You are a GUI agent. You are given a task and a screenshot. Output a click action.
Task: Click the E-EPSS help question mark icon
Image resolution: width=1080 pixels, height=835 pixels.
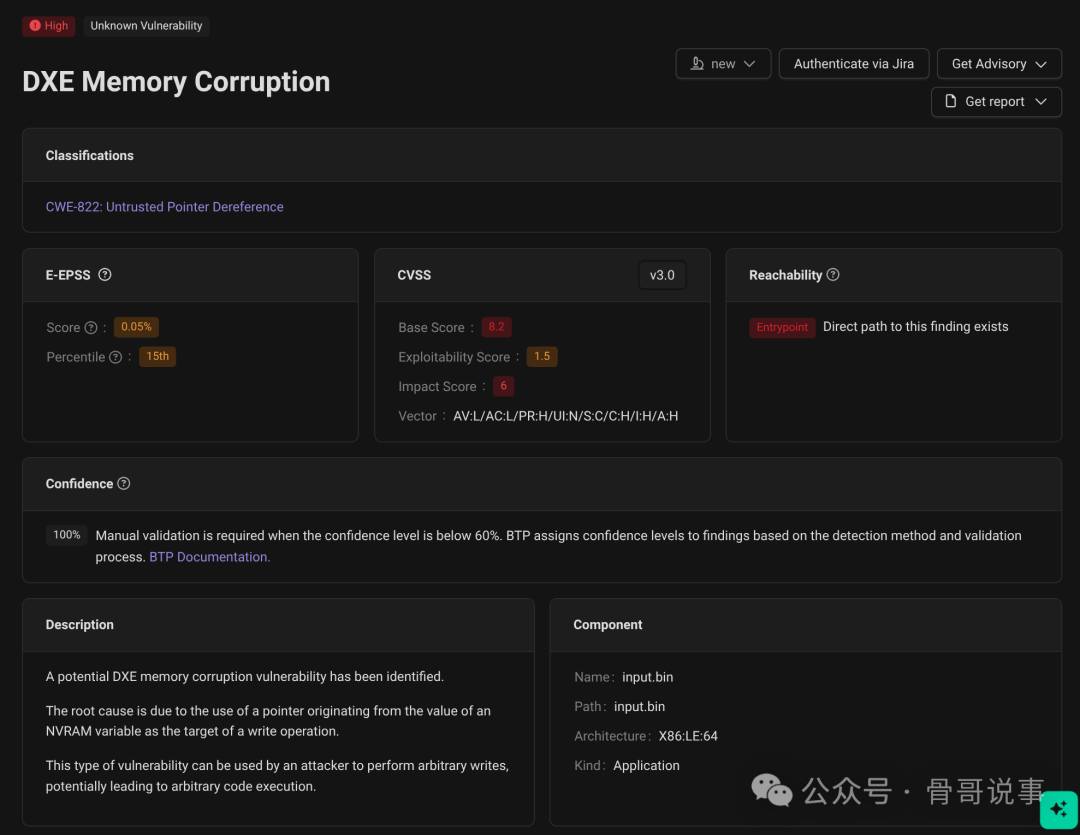105,275
